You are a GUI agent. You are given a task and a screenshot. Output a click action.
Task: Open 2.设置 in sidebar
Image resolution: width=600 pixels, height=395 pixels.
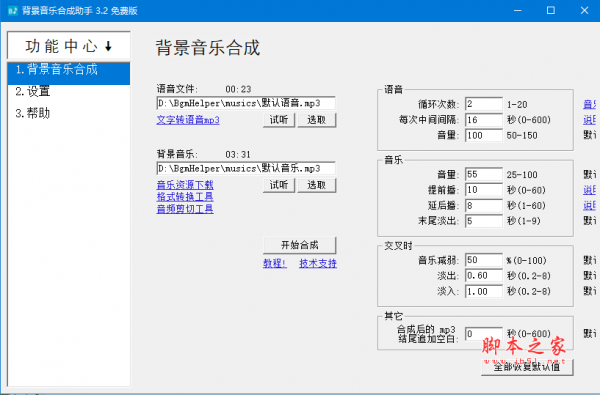coord(33,91)
